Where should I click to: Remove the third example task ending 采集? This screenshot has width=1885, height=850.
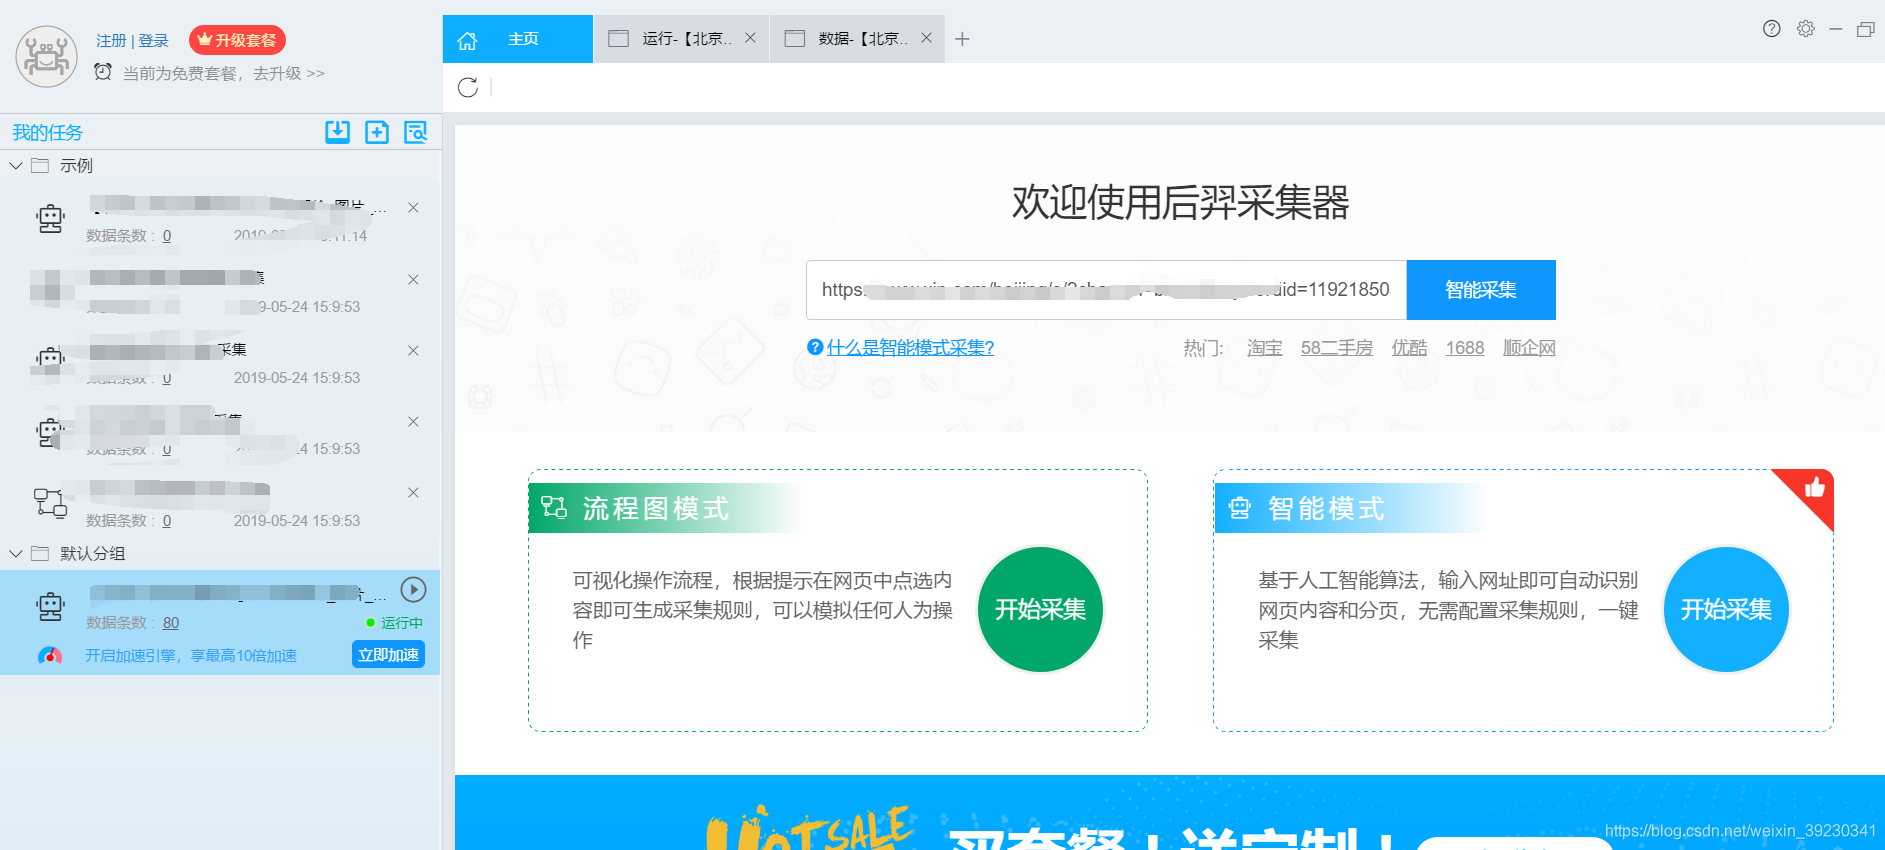pyautogui.click(x=413, y=351)
